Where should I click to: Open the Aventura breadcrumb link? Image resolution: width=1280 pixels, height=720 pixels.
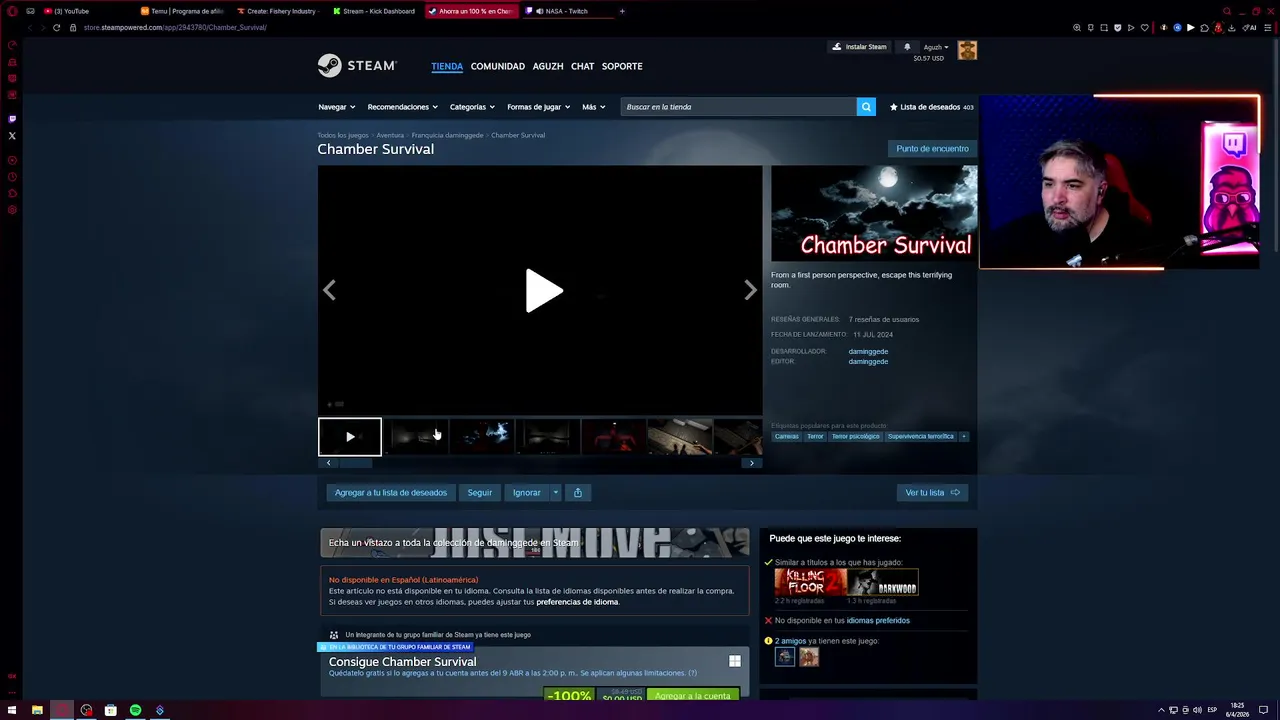tap(390, 135)
